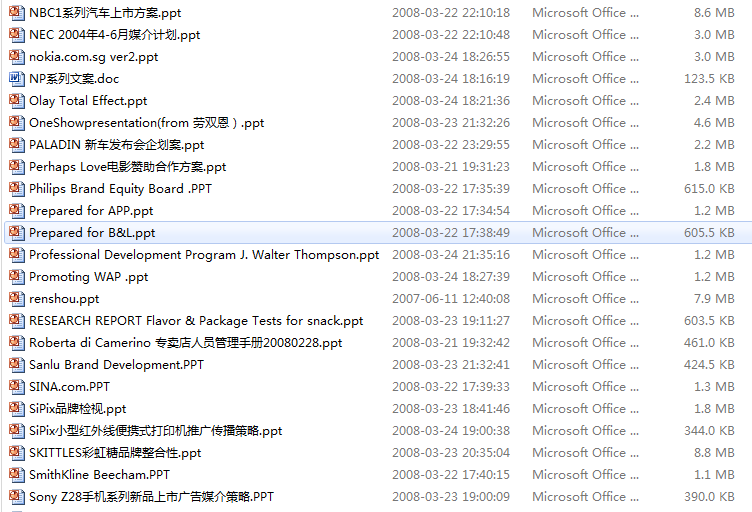The height and width of the screenshot is (512, 752).
Task: Click the icon of SmithKline Beecham.PPT
Action: coord(17,475)
